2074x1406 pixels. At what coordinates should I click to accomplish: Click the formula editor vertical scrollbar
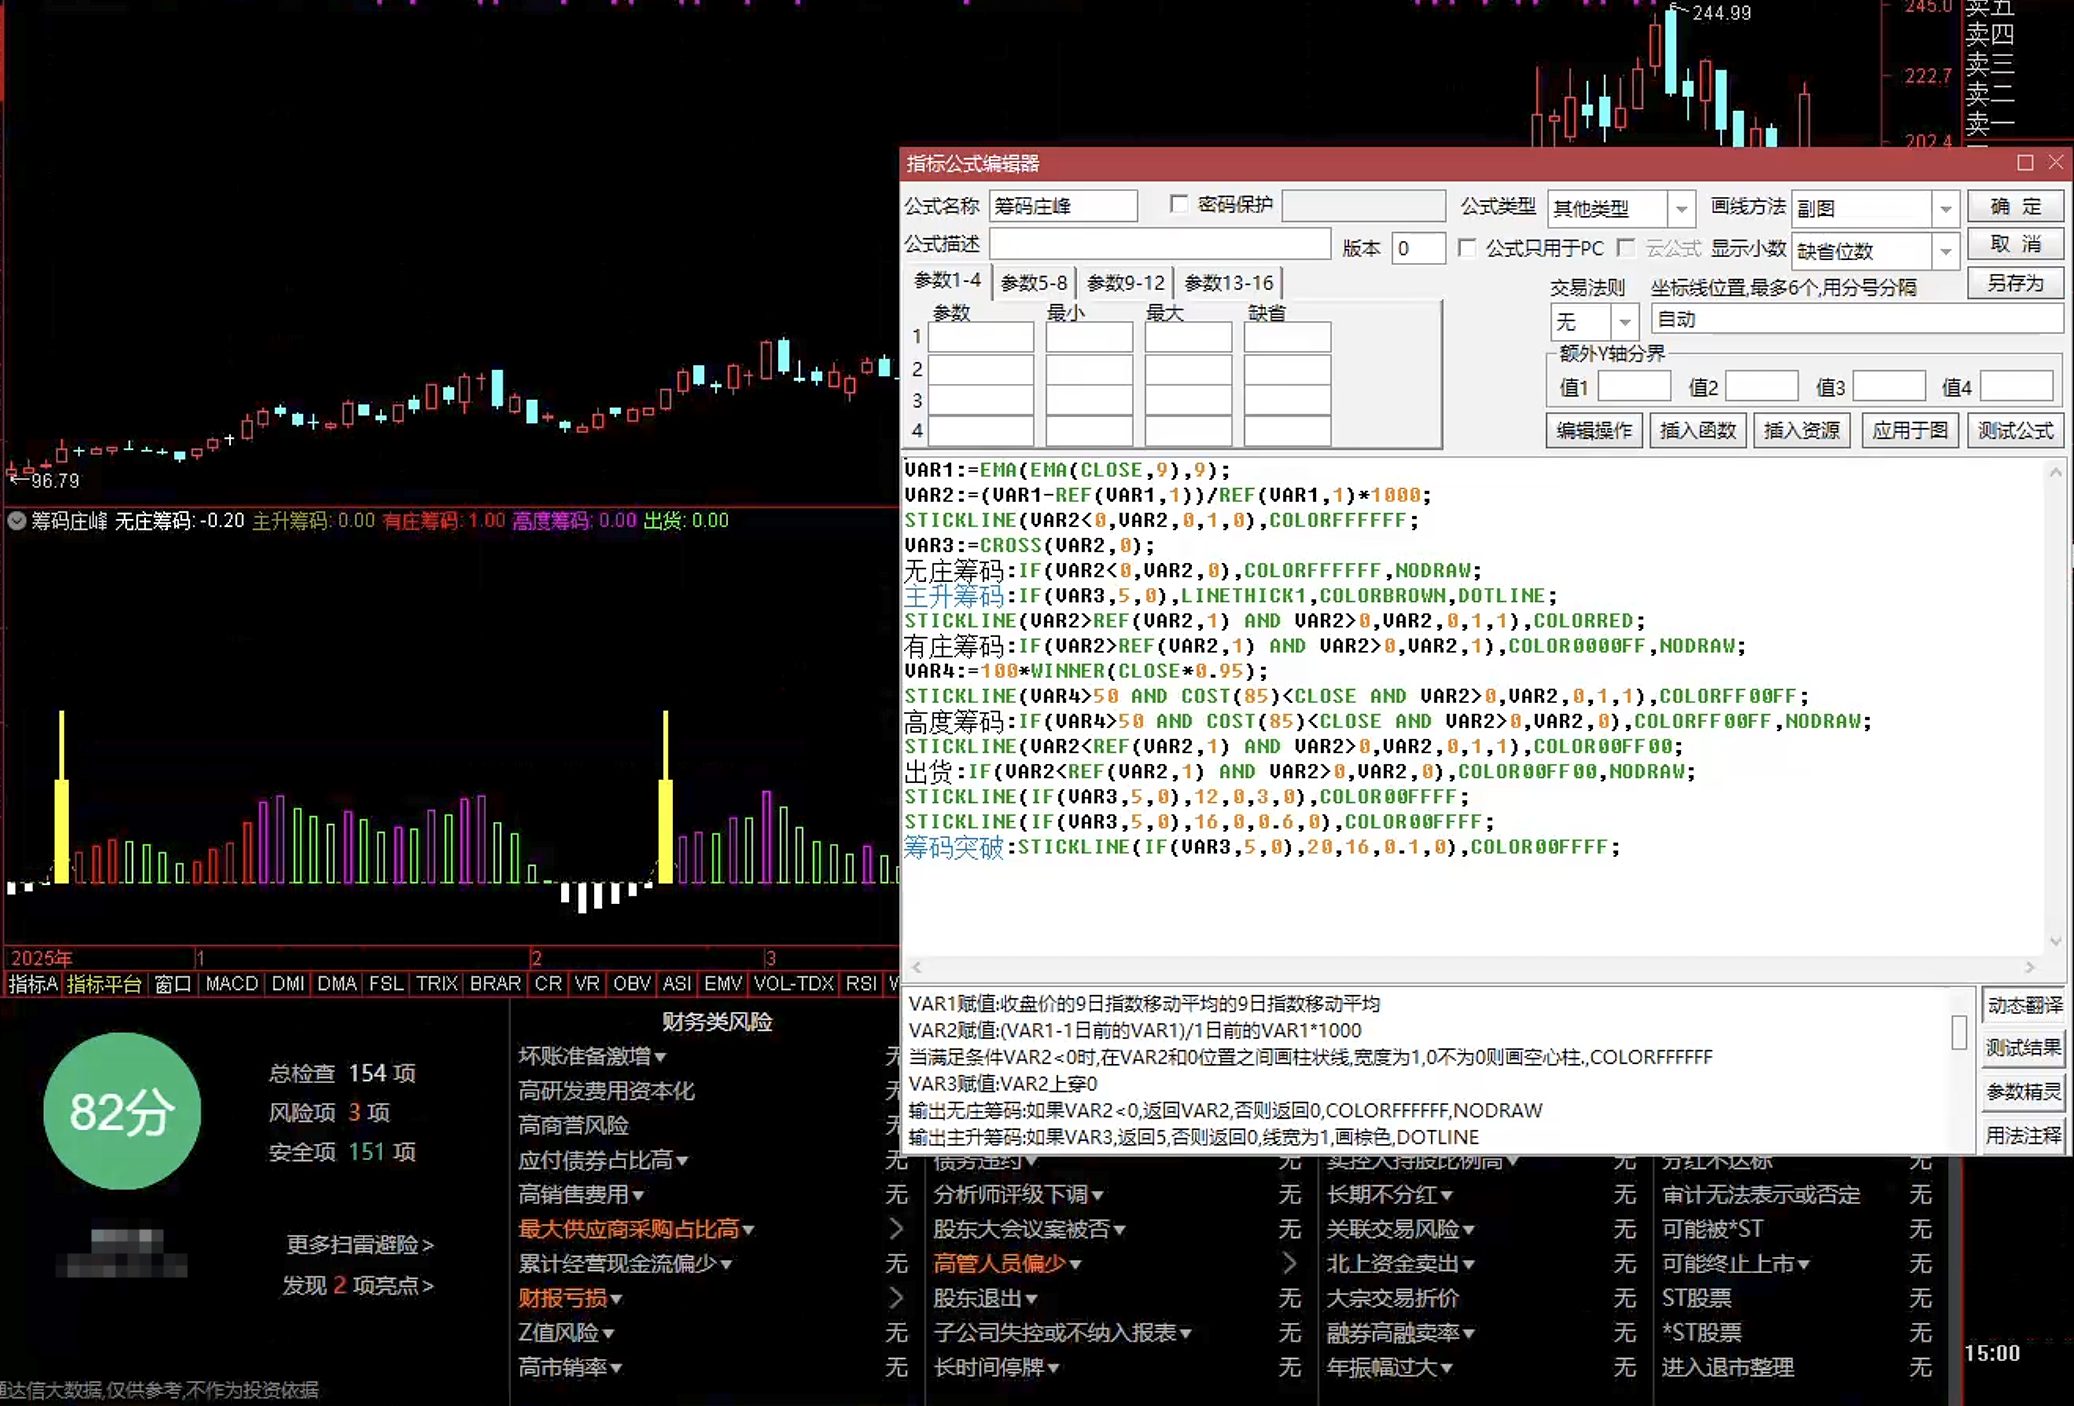[x=2055, y=706]
